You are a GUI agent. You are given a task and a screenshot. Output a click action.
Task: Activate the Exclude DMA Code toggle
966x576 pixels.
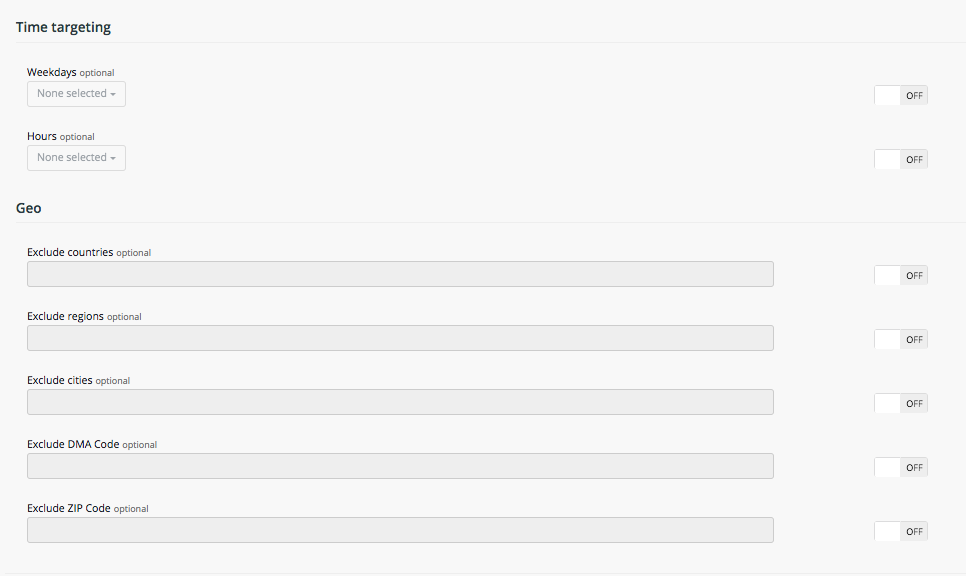tap(901, 468)
